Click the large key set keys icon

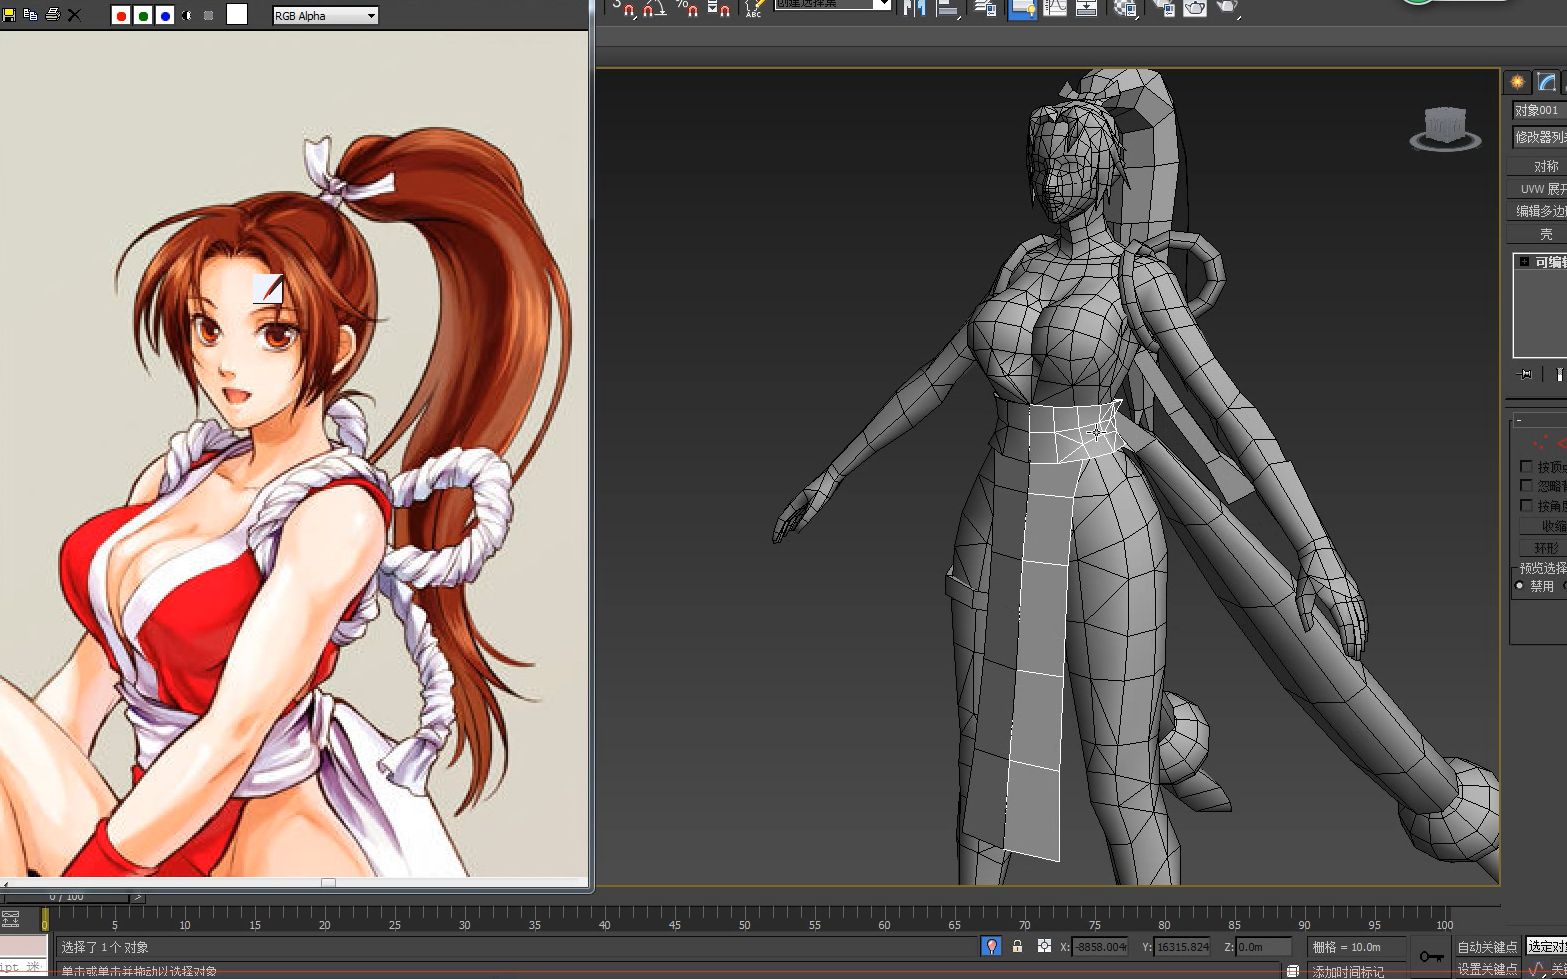tap(1431, 957)
